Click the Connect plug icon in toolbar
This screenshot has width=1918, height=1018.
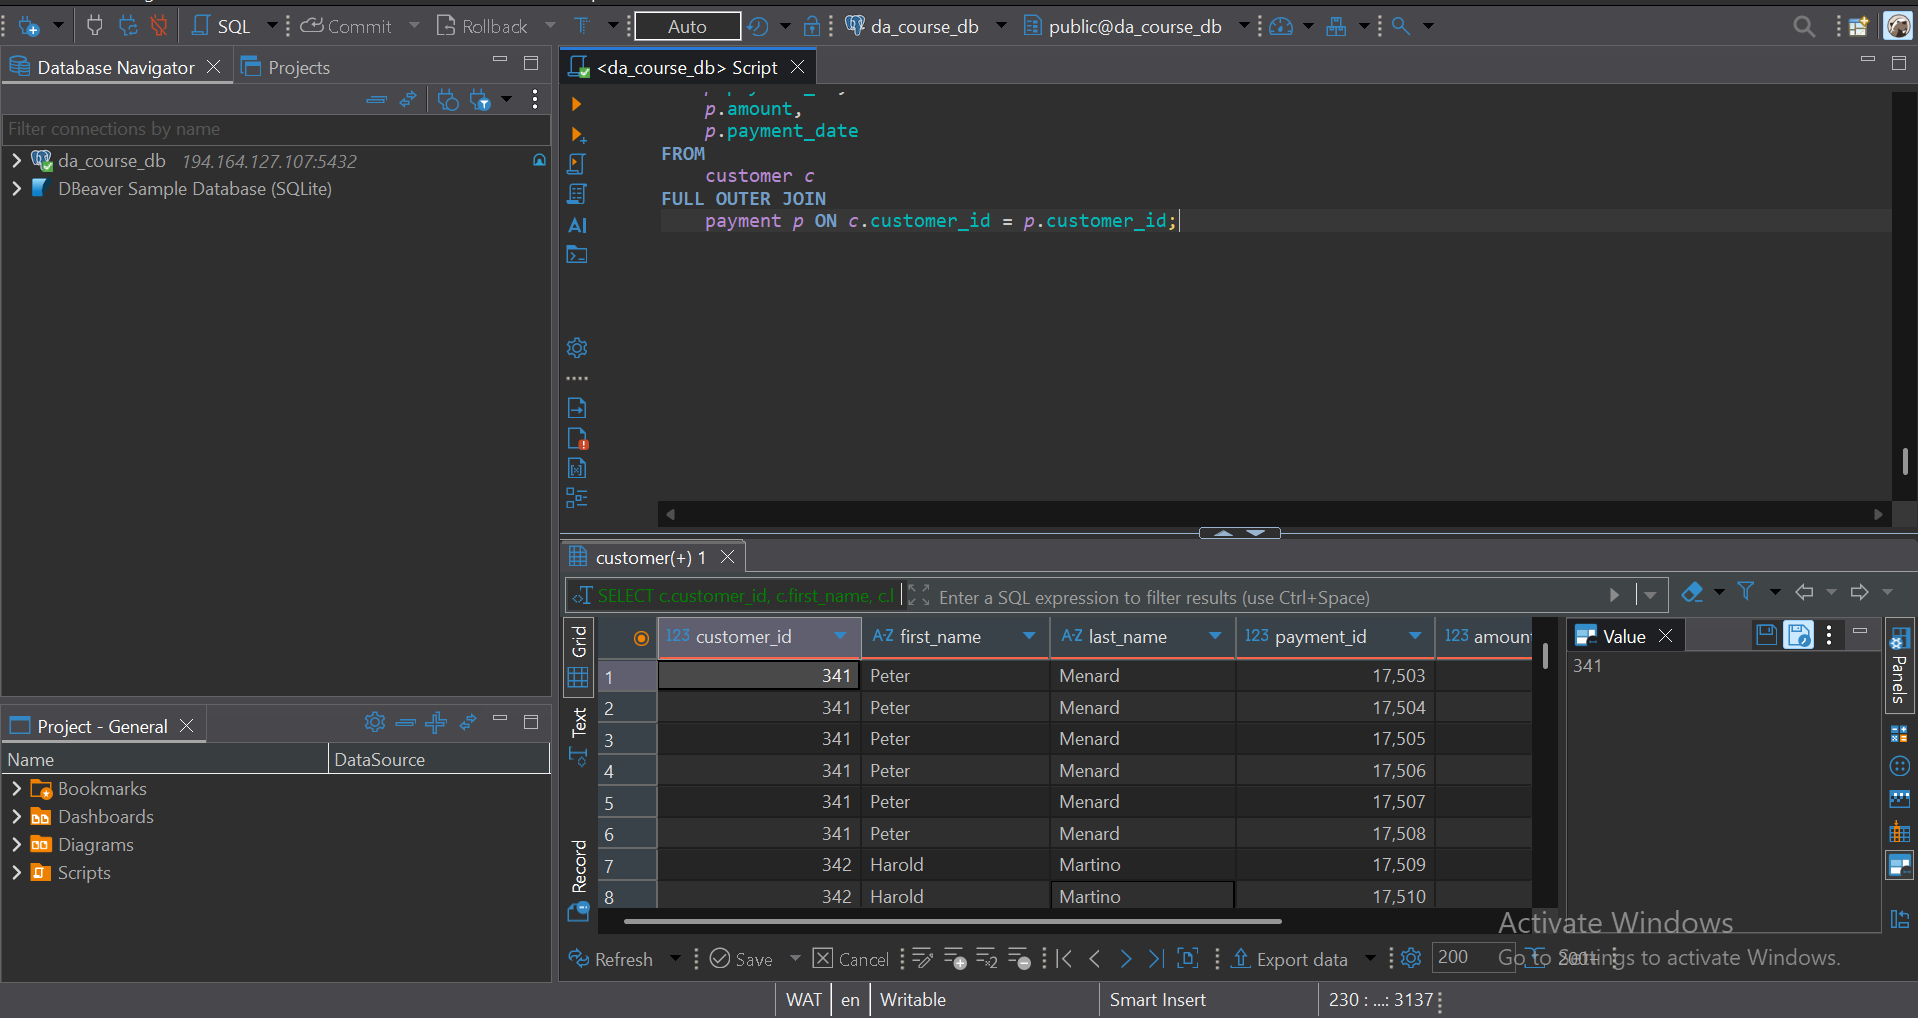pos(95,26)
